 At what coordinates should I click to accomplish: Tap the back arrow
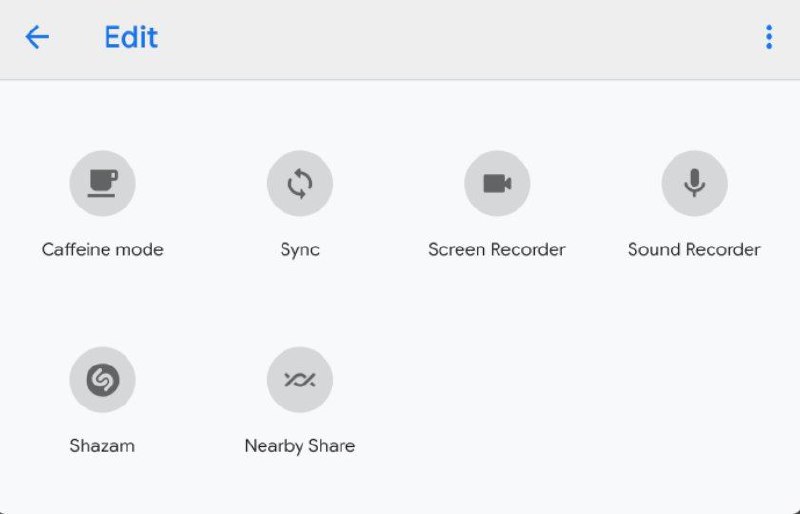(x=37, y=38)
